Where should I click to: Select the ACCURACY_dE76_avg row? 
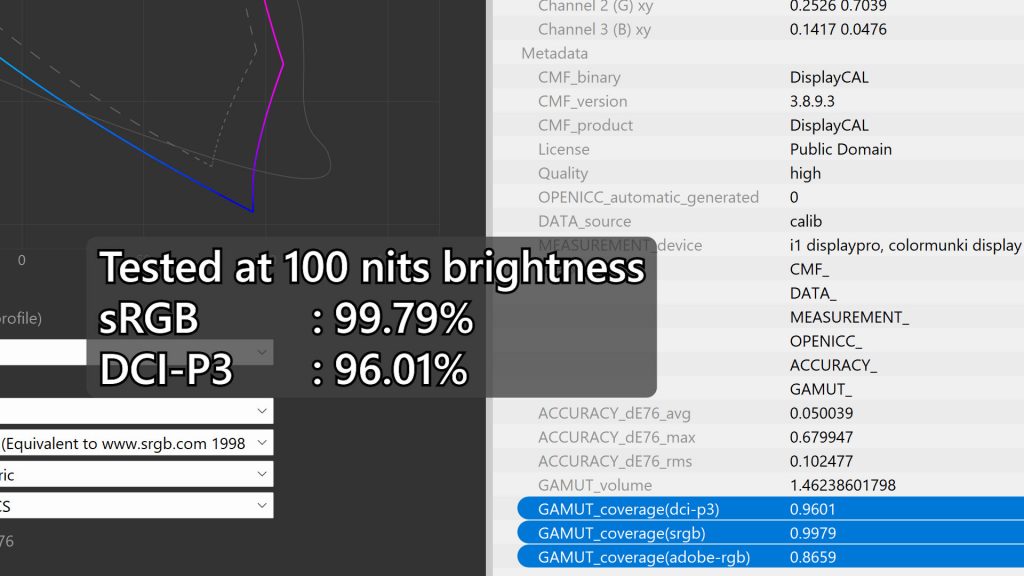758,413
